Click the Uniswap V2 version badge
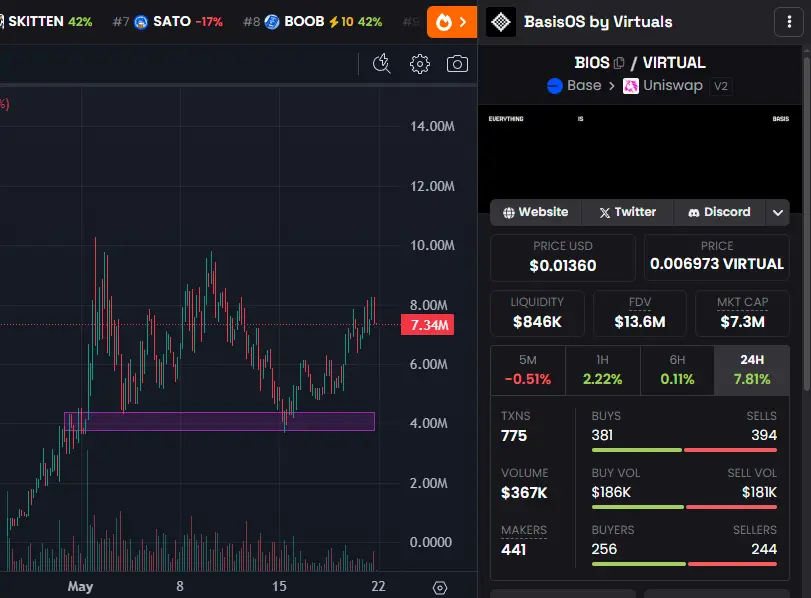This screenshot has height=598, width=811. click(x=720, y=86)
